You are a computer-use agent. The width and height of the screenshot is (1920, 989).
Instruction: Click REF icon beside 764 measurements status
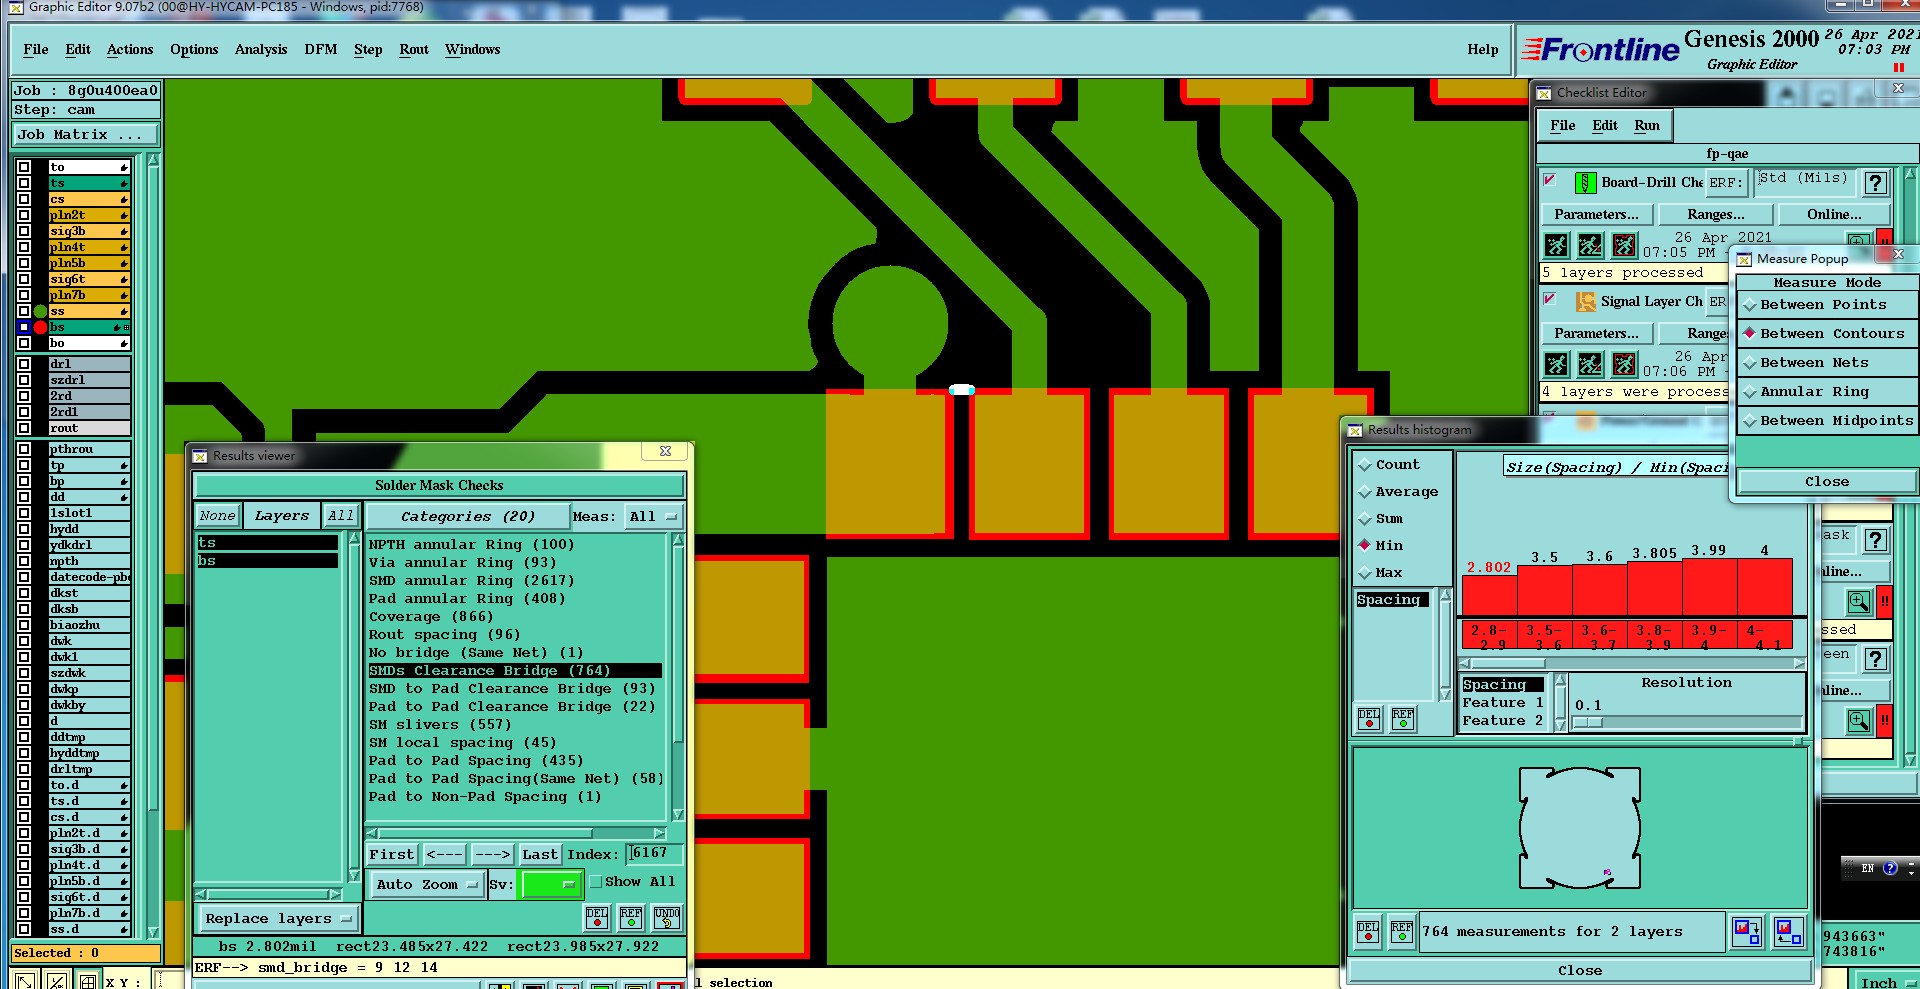(1402, 932)
